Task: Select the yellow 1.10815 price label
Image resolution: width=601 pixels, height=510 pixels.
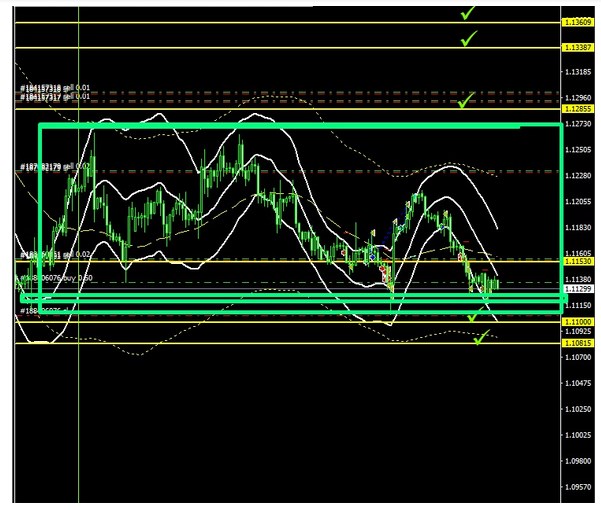Action: pyautogui.click(x=576, y=343)
